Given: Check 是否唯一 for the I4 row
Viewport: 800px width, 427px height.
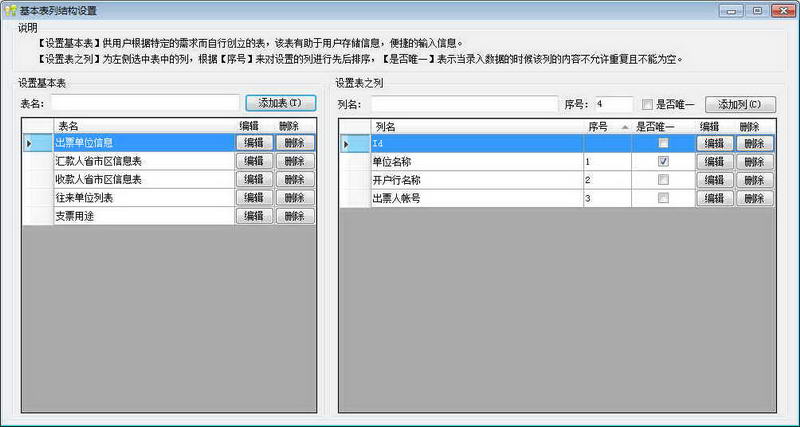Looking at the screenshot, I should tap(663, 144).
